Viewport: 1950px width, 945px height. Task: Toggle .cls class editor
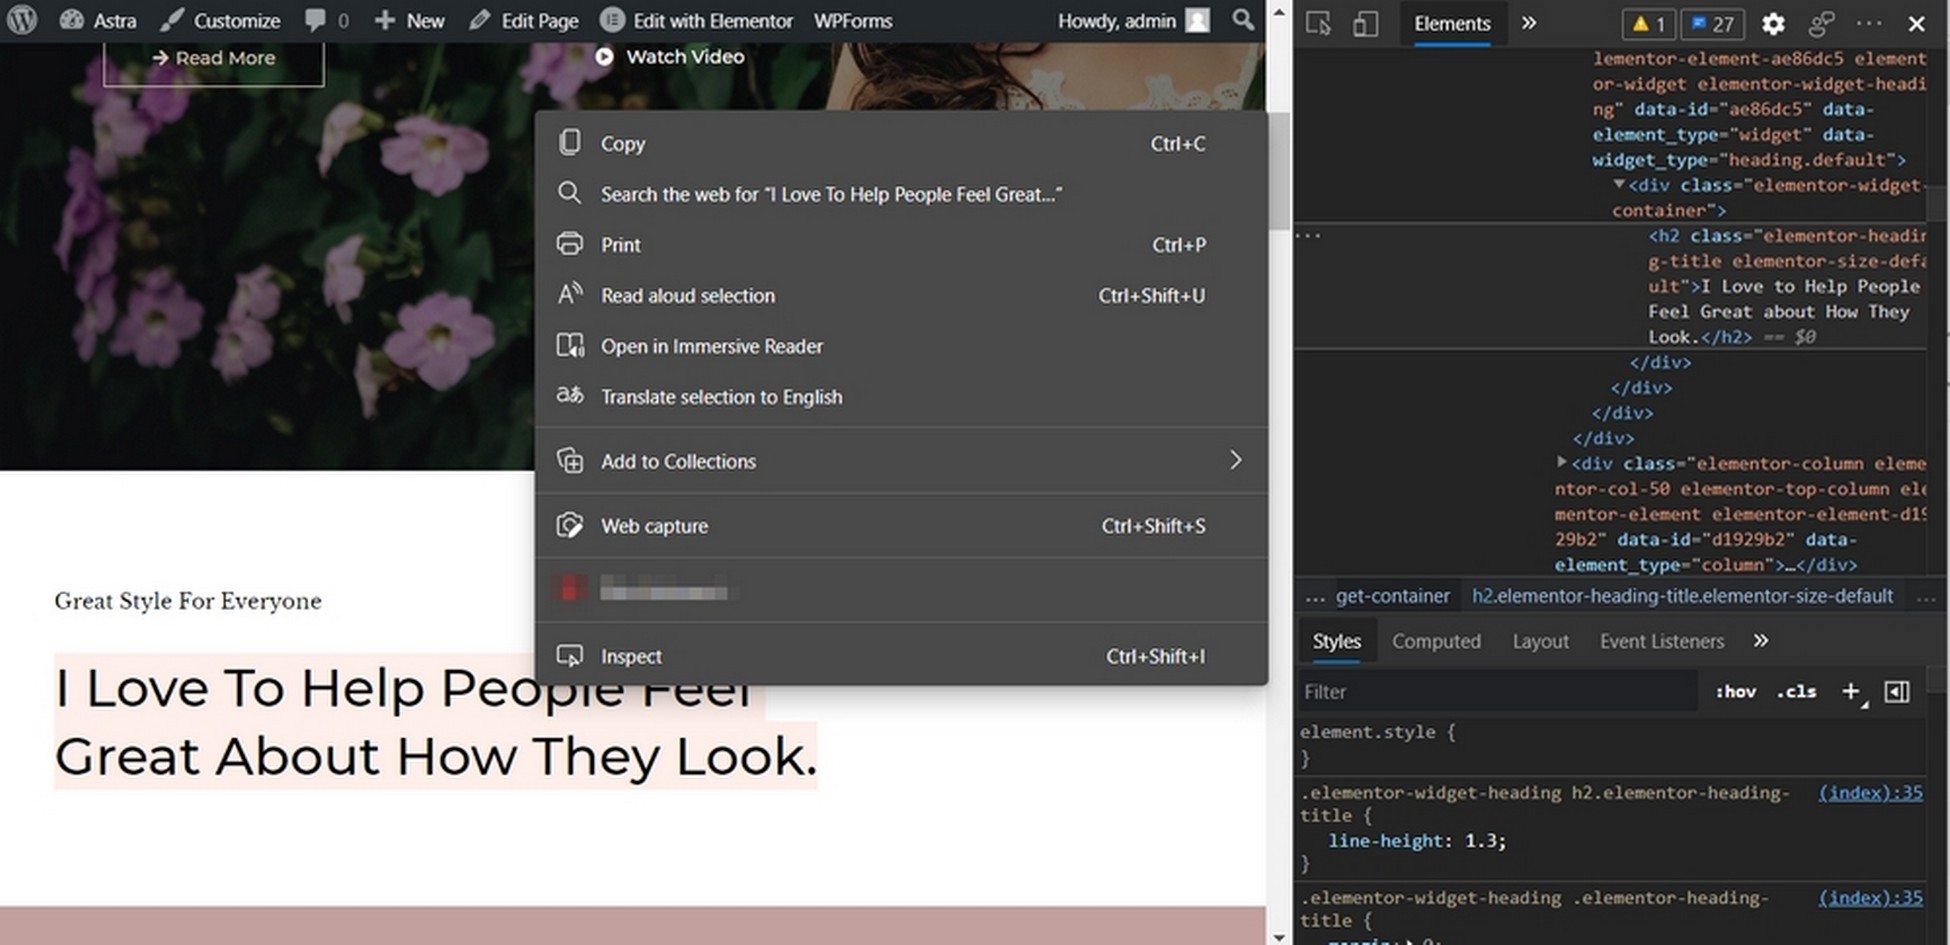[x=1797, y=691]
